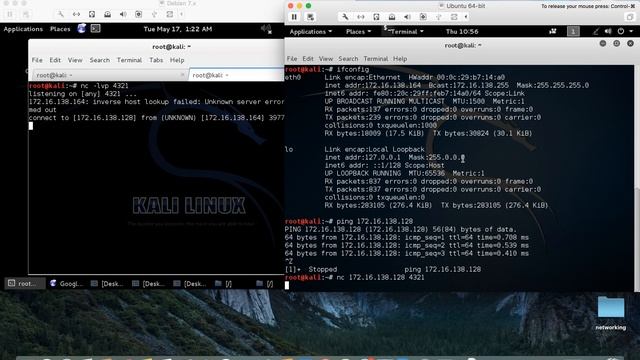Click snapshot icon beside pause in Debian VM toolbar

(26, 14)
